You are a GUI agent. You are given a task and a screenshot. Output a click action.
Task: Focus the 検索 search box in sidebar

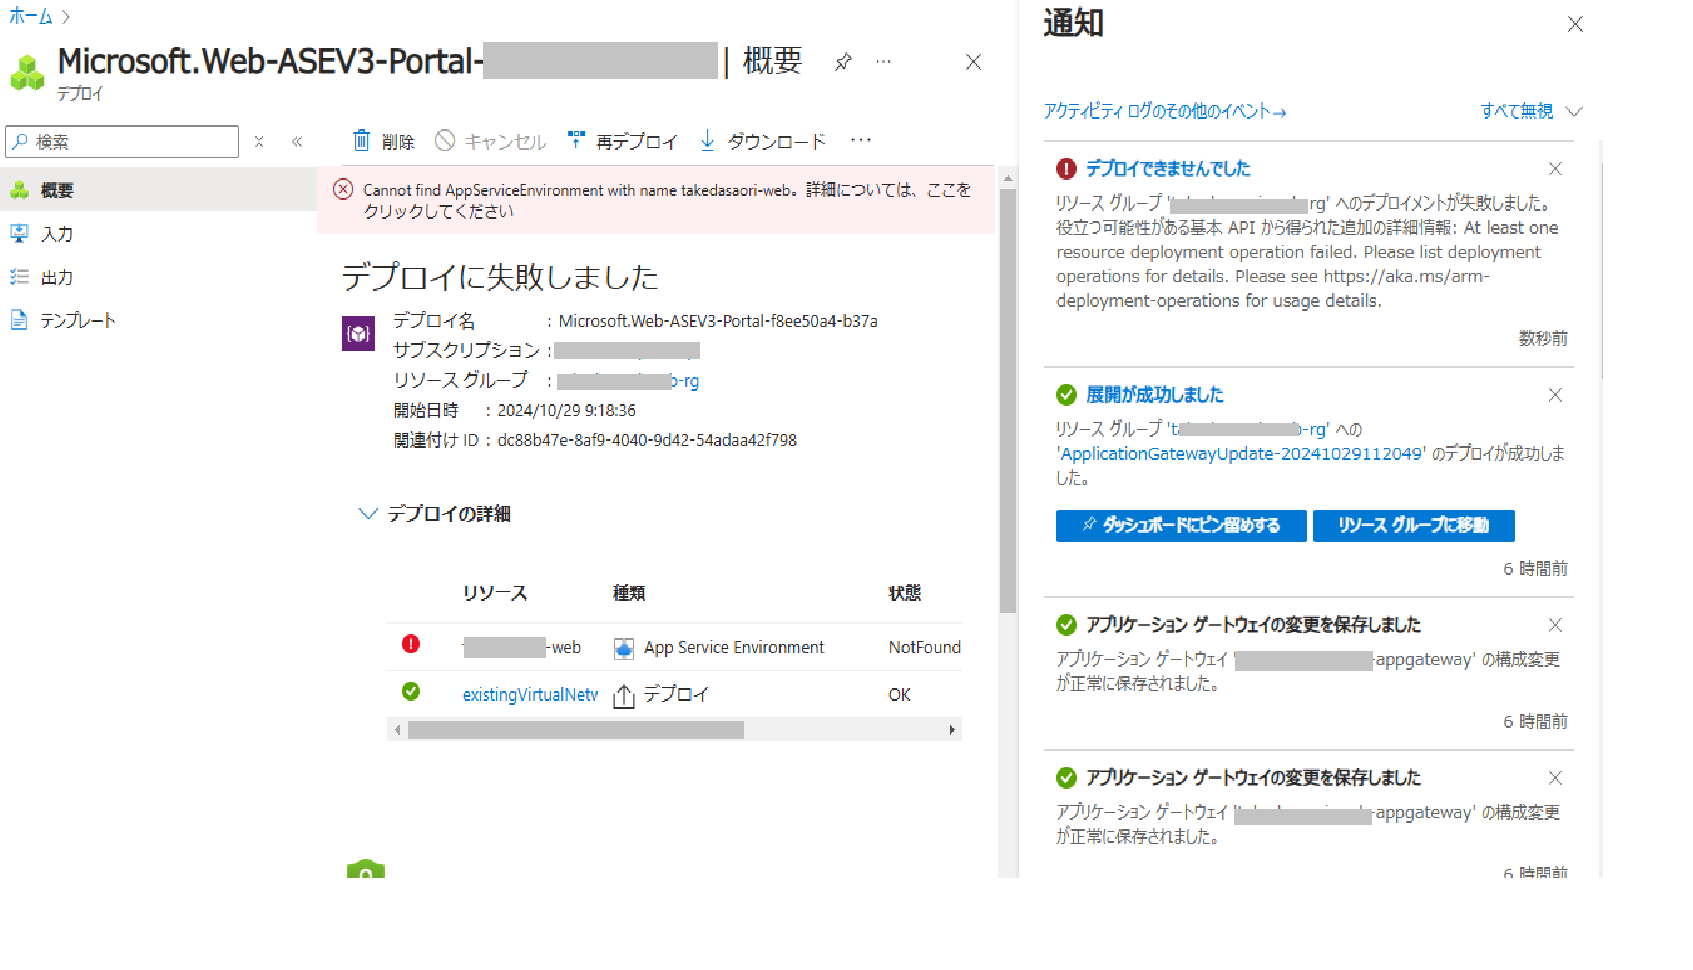click(122, 142)
